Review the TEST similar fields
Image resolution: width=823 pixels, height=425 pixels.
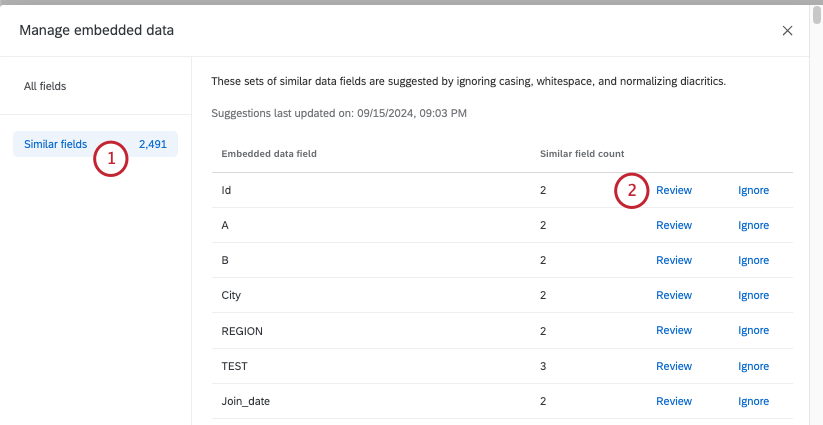pyautogui.click(x=674, y=366)
